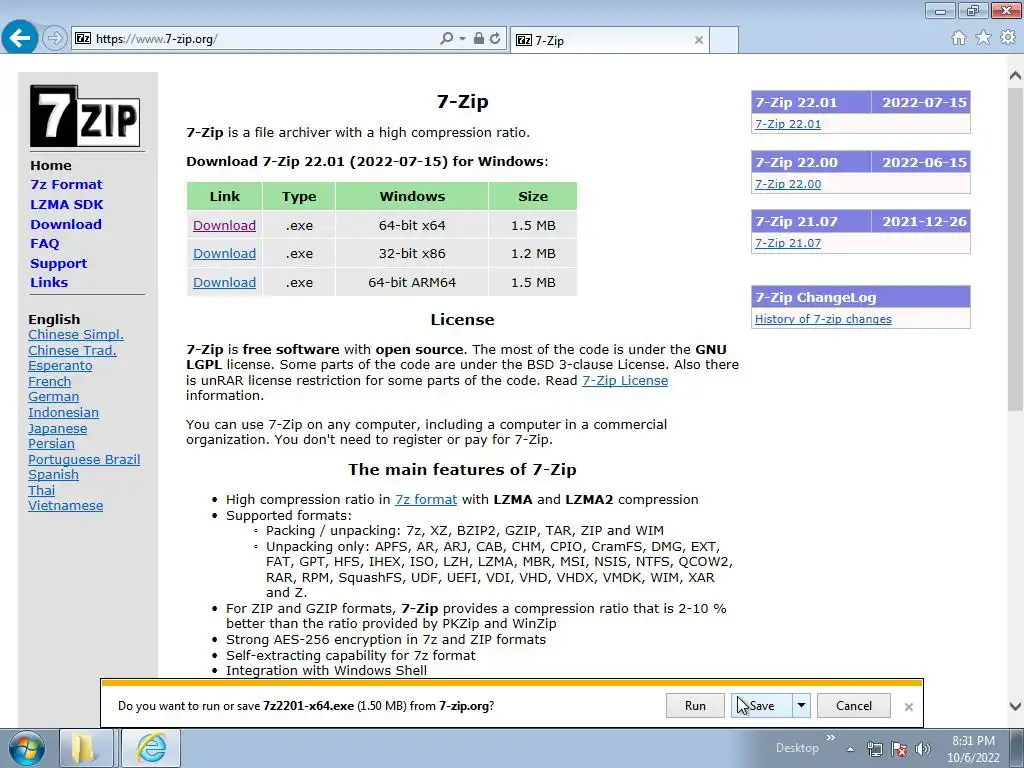Download the 32-bit x86 exe
Viewport: 1024px width, 768px height.
point(224,253)
